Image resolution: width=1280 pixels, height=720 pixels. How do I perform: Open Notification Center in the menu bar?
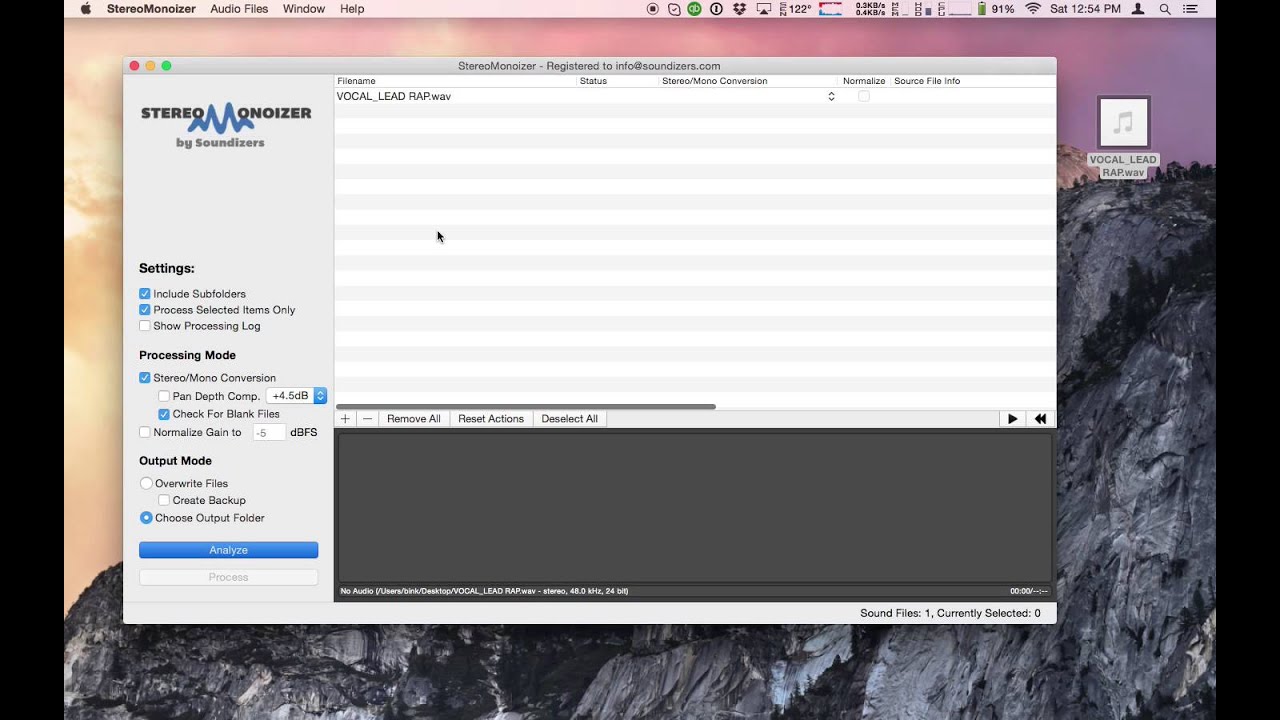(x=1190, y=9)
